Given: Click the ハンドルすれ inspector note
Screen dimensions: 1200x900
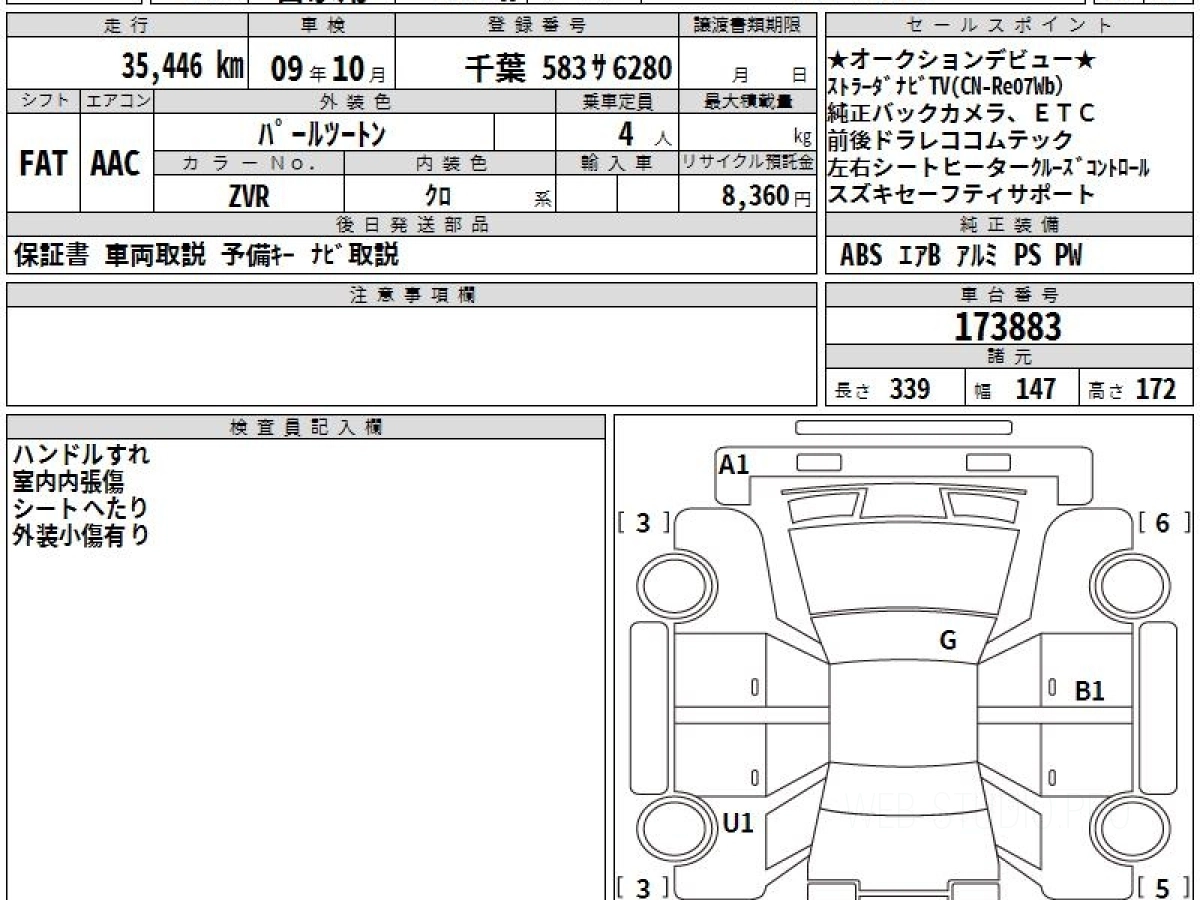Looking at the screenshot, I should click(81, 455).
